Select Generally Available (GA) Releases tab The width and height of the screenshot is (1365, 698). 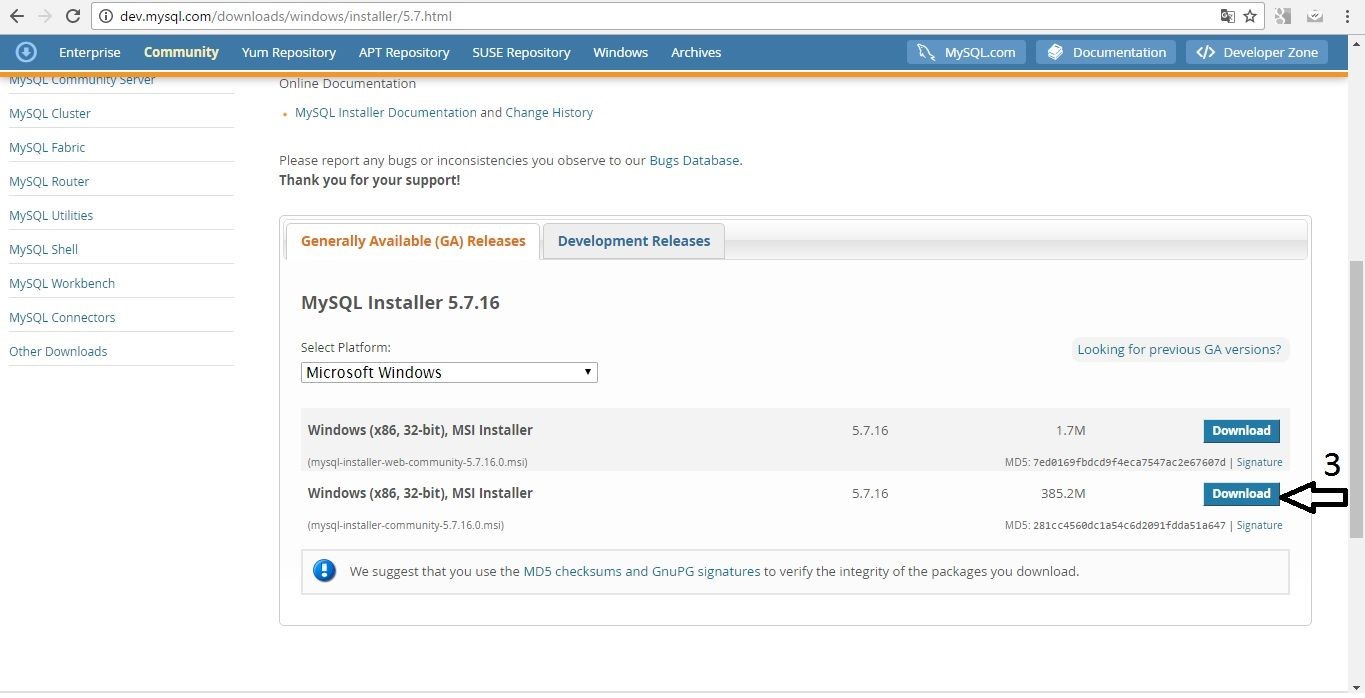click(413, 241)
